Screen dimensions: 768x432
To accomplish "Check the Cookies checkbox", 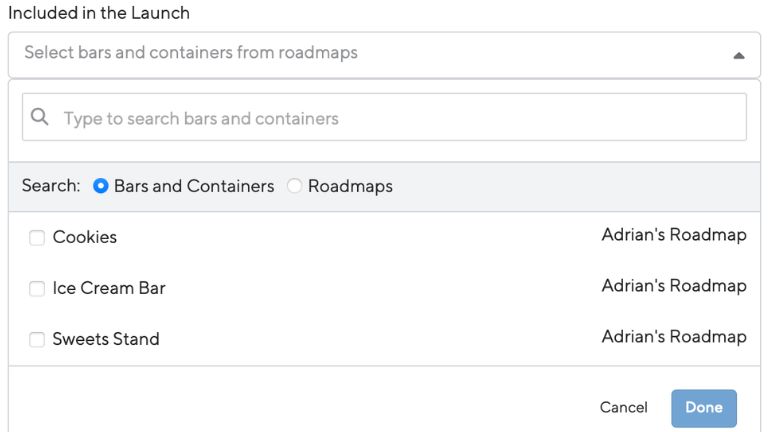I will coord(37,238).
